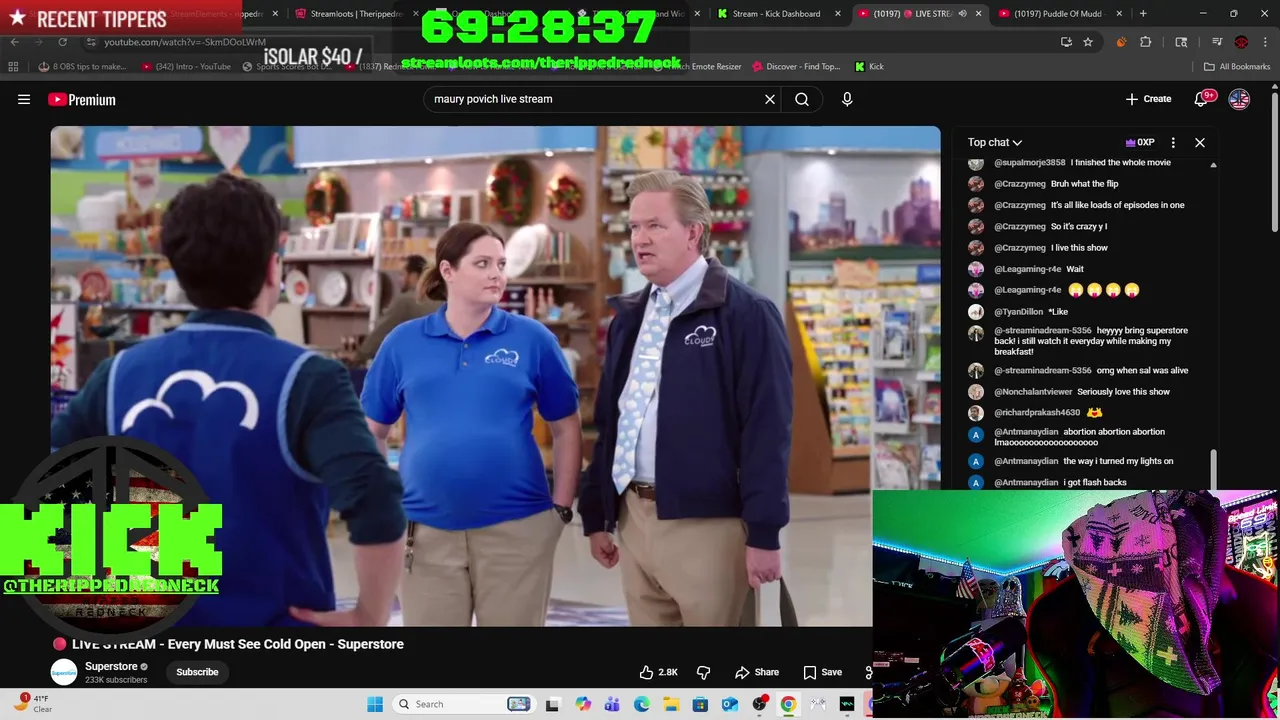
Task: Open the Chrome extensions puzzle icon
Action: [x=1146, y=42]
